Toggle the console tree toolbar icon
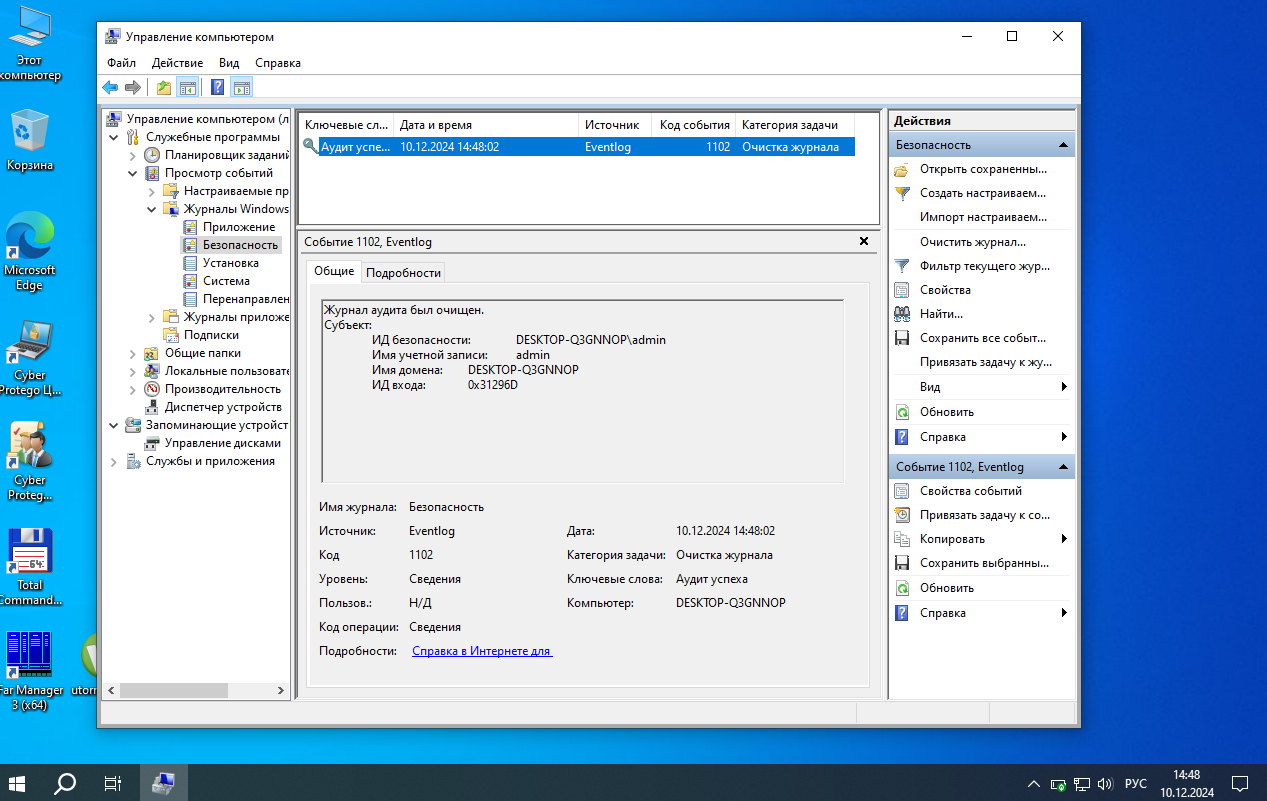Screen dimensions: 1267x801 click(x=187, y=87)
